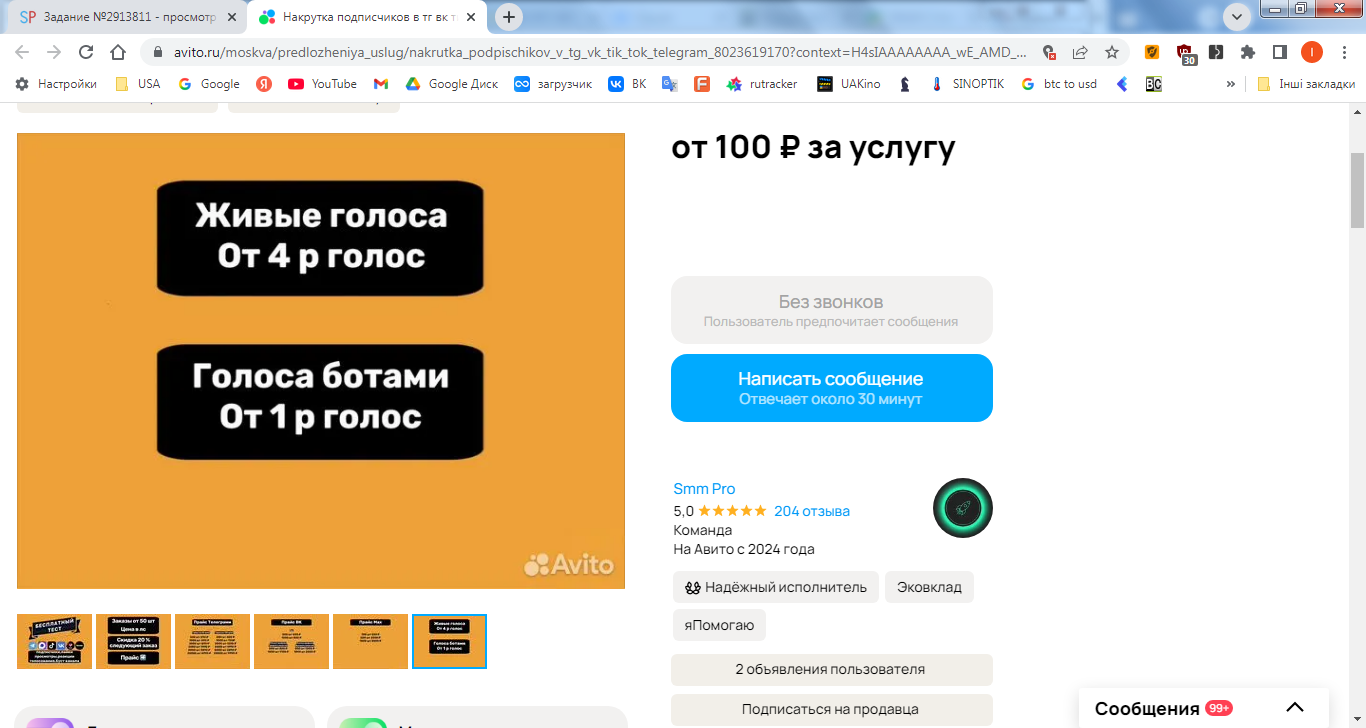Screen dimensions: 1366x728
Task: Open btc to usd bookmark
Action: click(1059, 84)
